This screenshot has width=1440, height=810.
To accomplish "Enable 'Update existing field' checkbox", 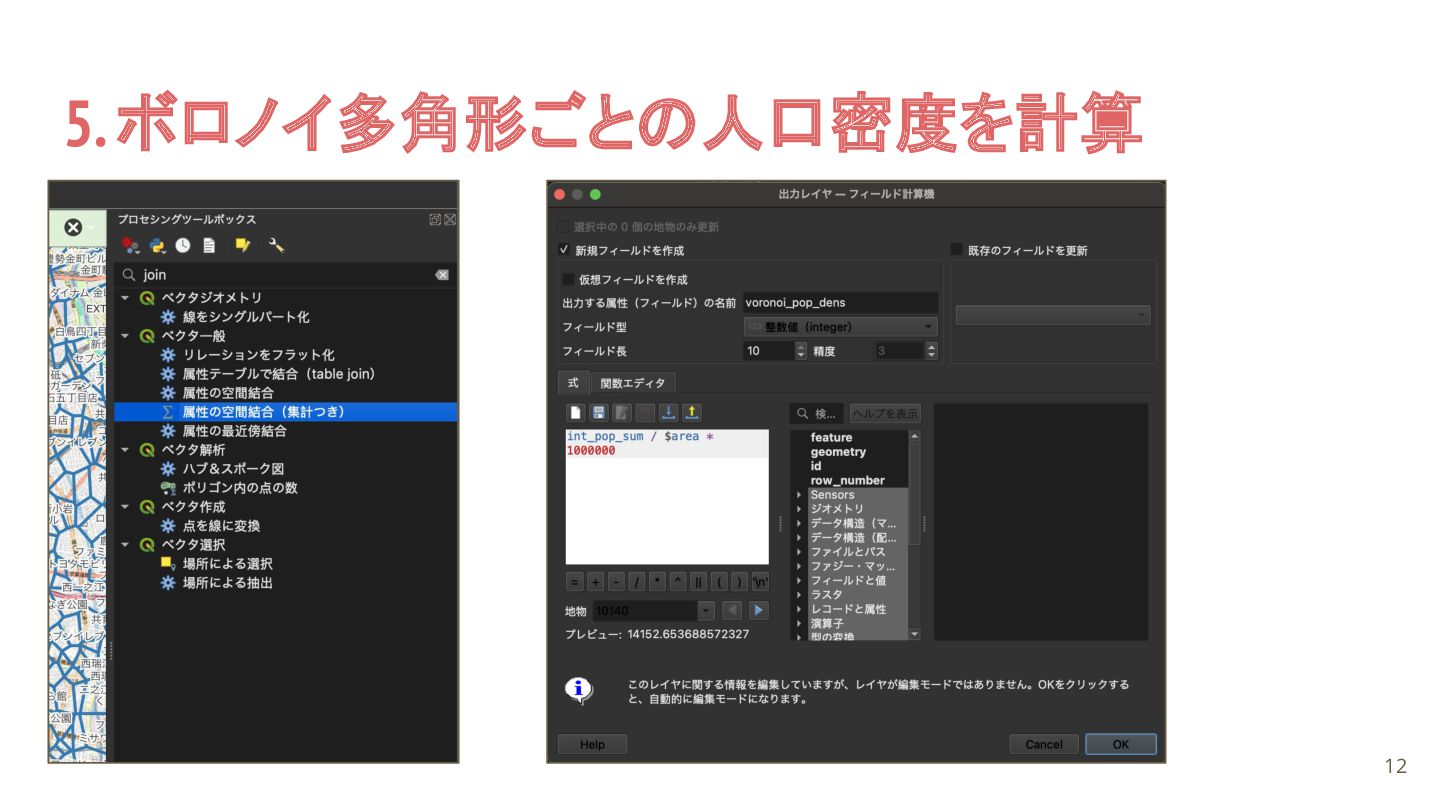I will [956, 250].
